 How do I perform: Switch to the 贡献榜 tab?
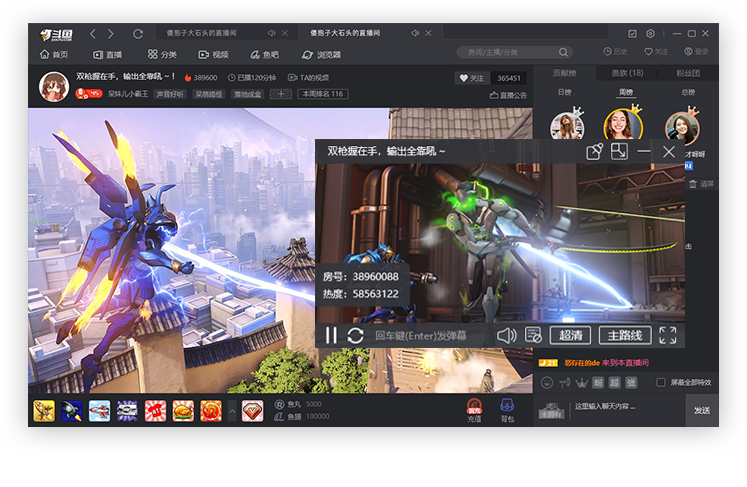click(x=565, y=73)
